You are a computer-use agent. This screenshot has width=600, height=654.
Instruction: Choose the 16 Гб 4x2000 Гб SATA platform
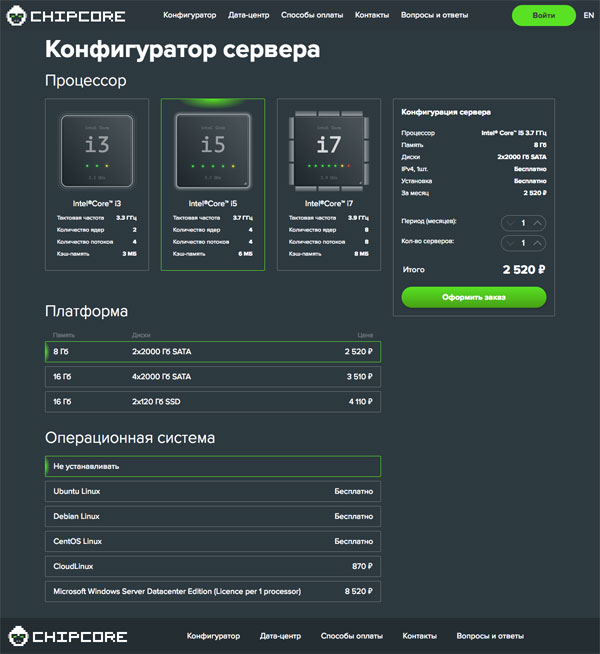213,377
